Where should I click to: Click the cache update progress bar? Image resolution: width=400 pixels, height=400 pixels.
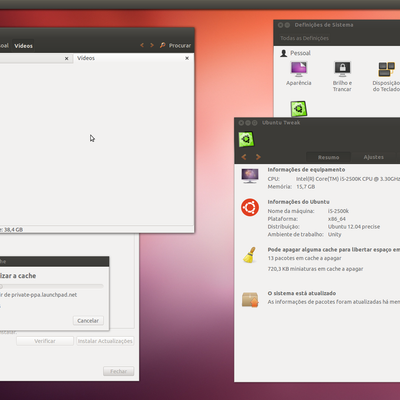(52, 286)
